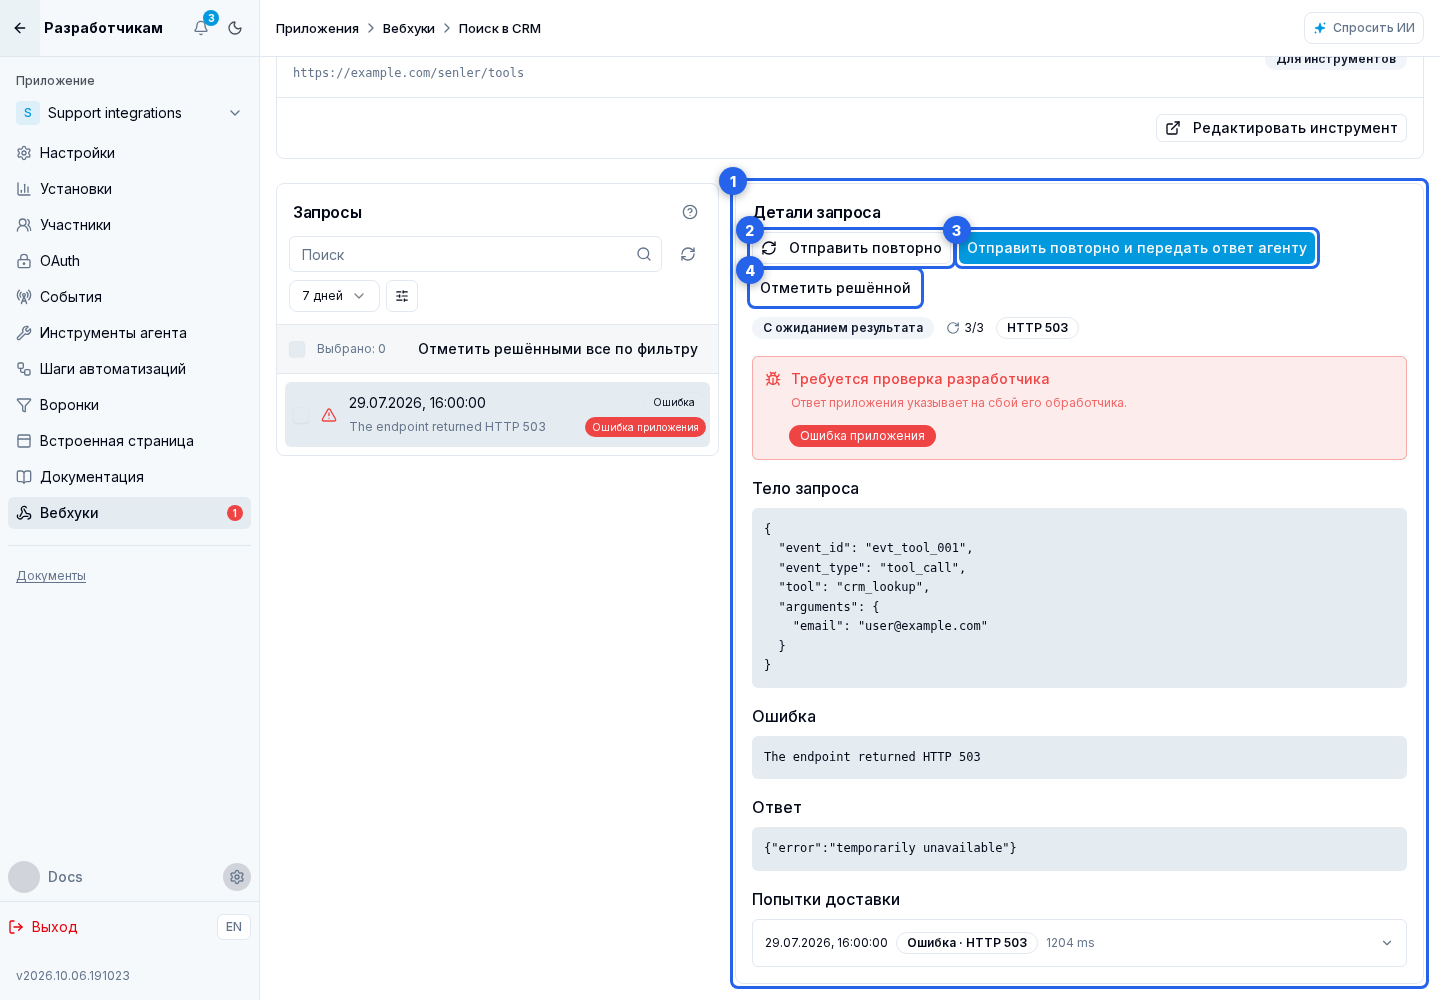Switch language with EN button
Image resolution: width=1440 pixels, height=1000 pixels.
coord(234,927)
